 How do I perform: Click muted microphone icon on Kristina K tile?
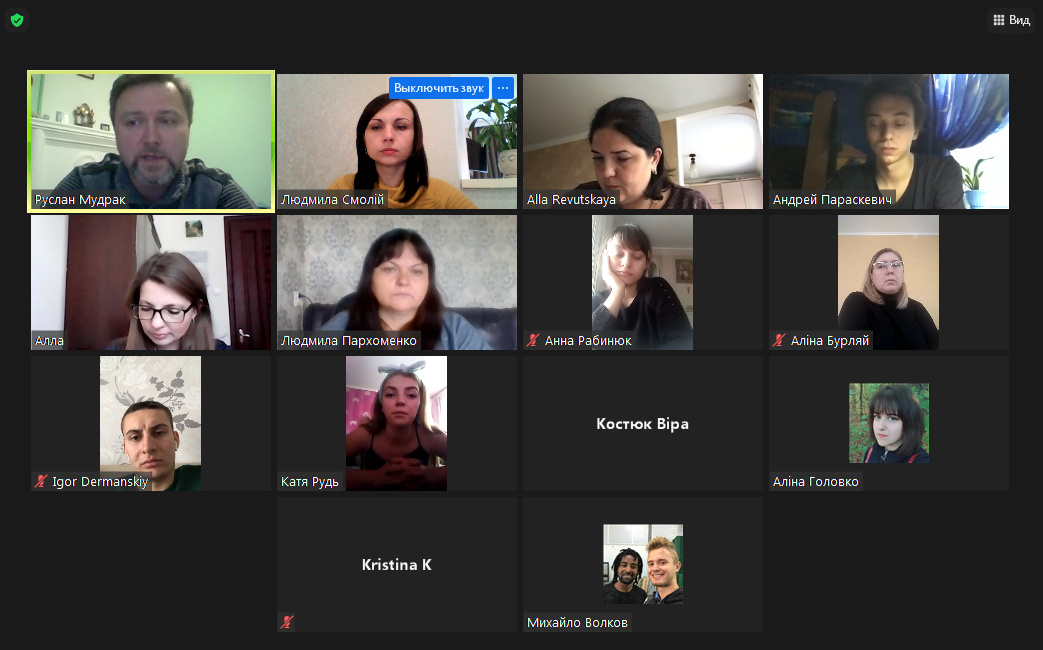pos(287,622)
